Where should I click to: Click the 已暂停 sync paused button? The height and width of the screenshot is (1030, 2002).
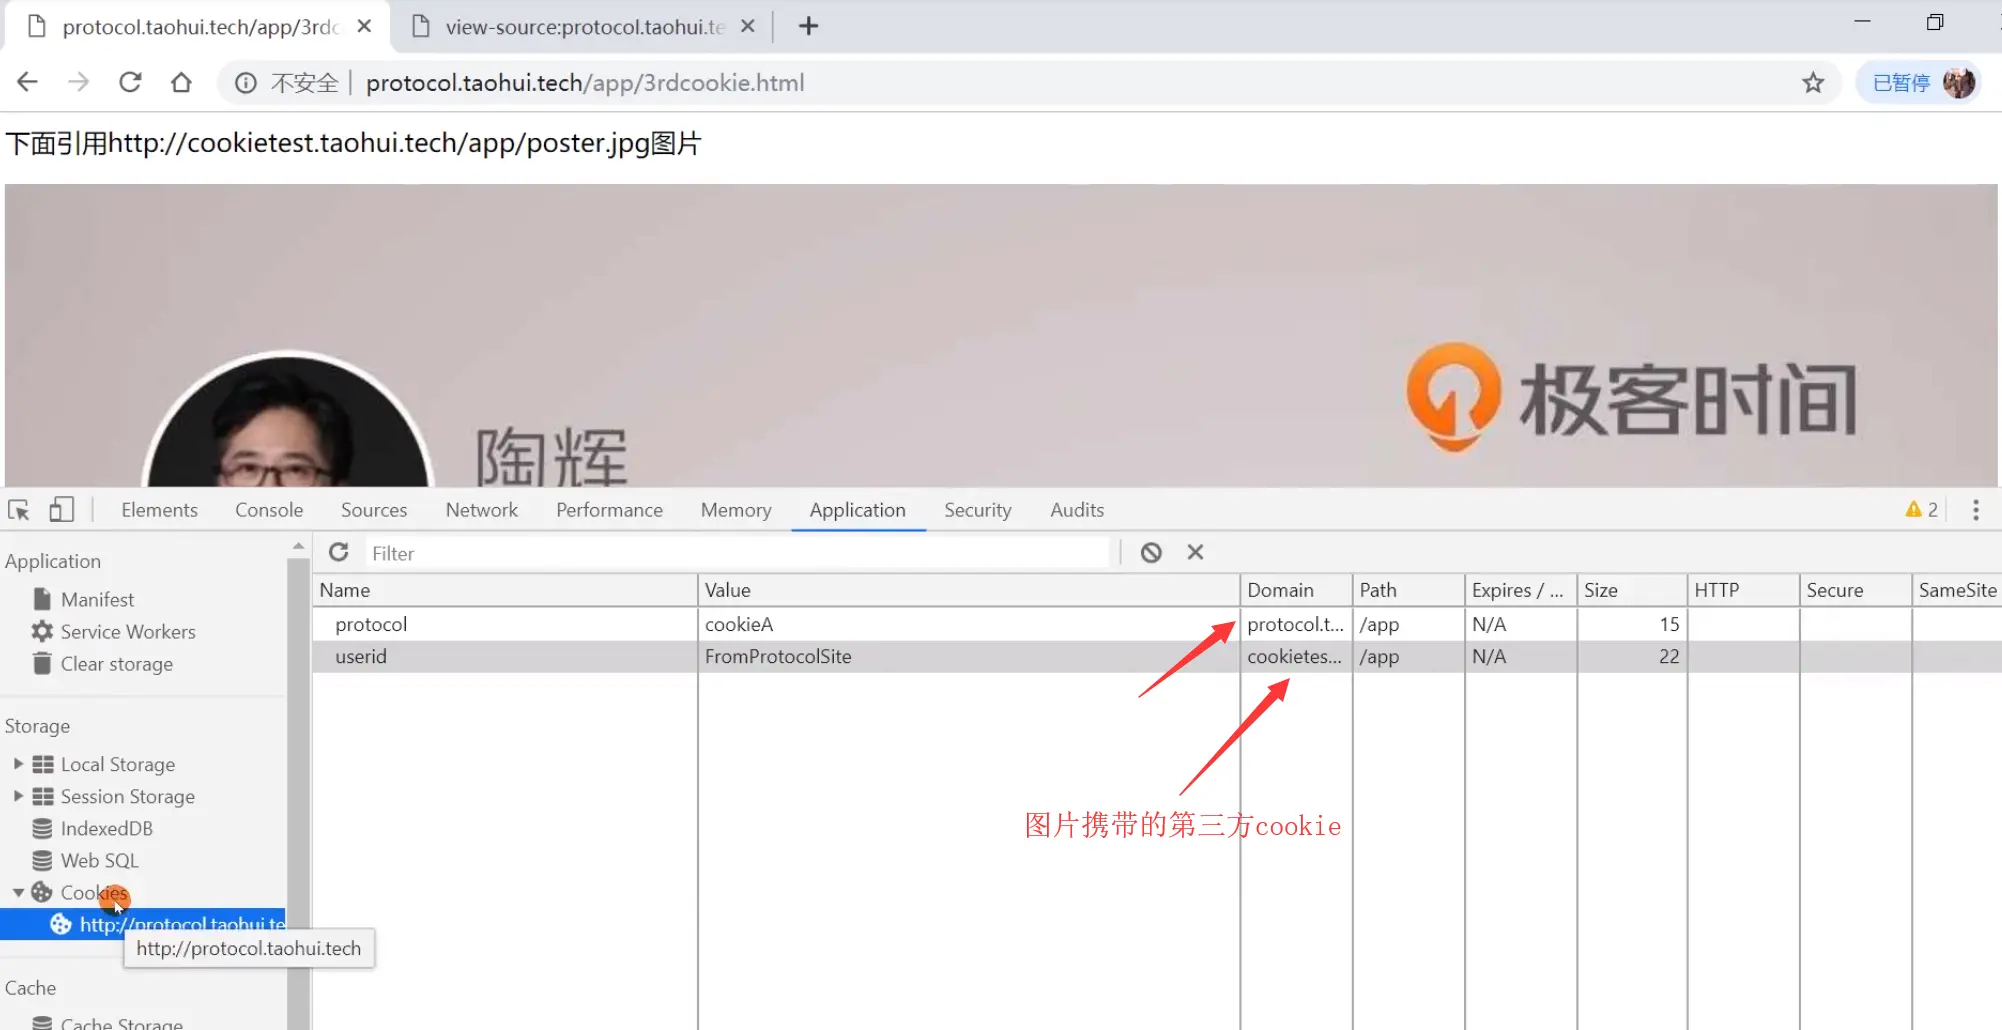point(1919,83)
